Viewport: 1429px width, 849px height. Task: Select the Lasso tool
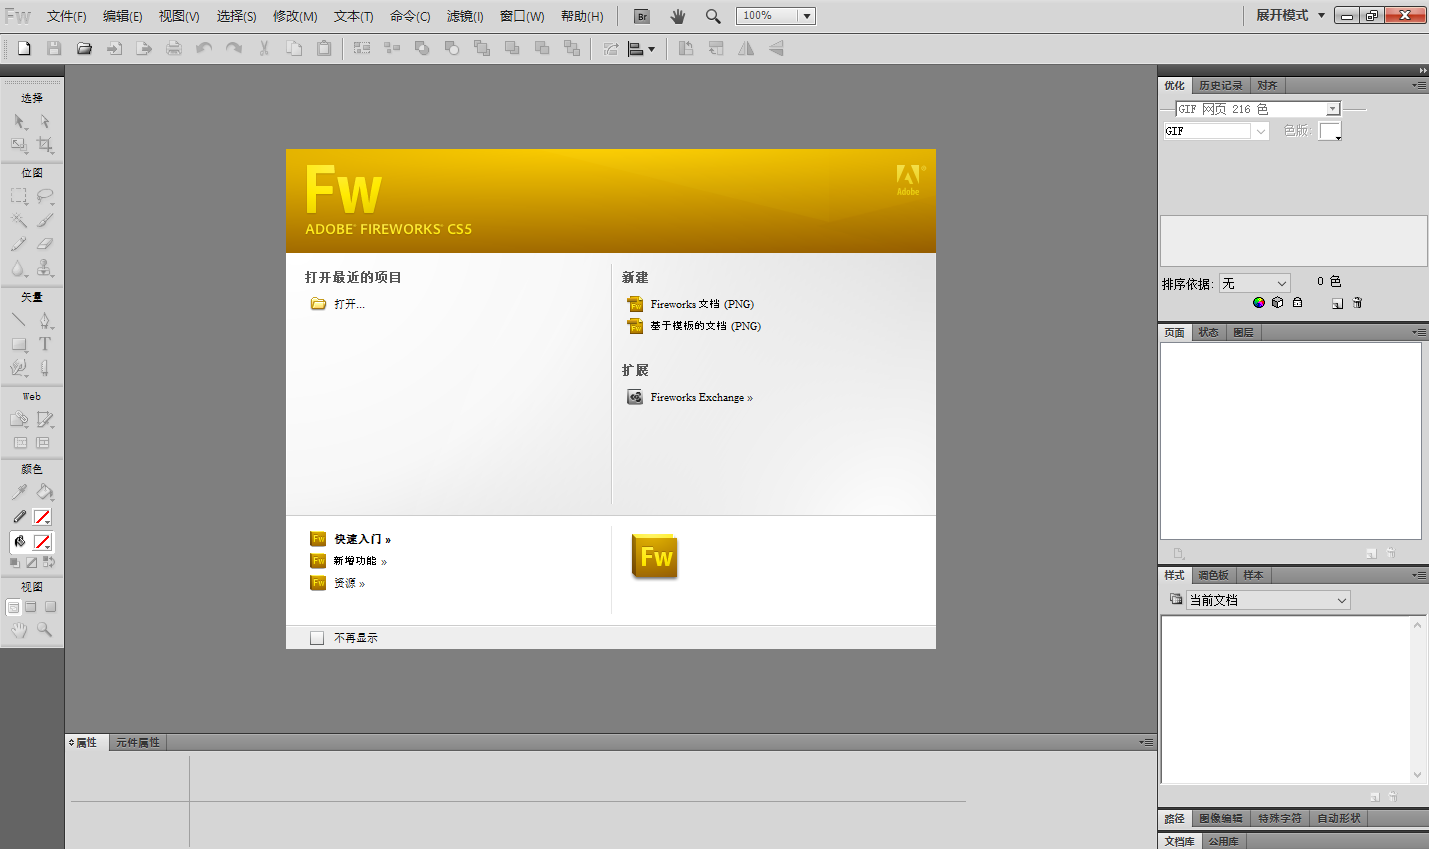(45, 197)
